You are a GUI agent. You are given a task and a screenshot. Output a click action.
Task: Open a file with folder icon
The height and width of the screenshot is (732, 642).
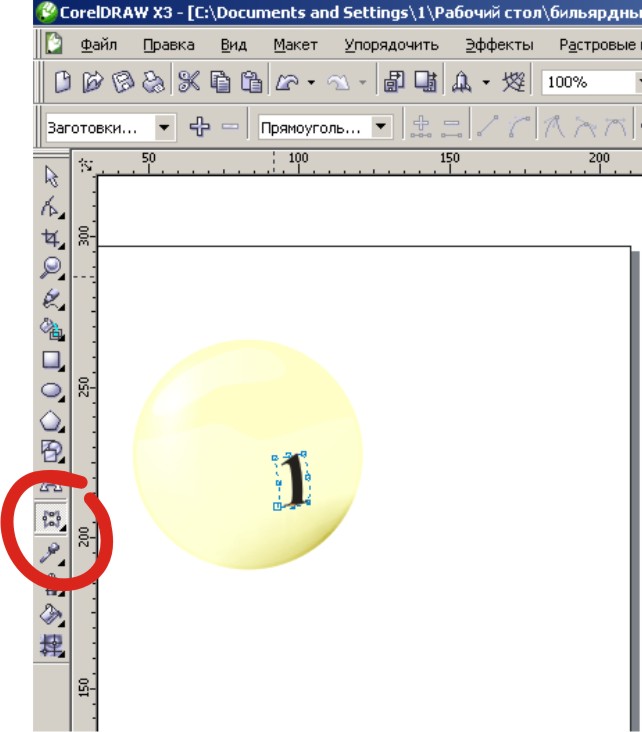click(92, 82)
